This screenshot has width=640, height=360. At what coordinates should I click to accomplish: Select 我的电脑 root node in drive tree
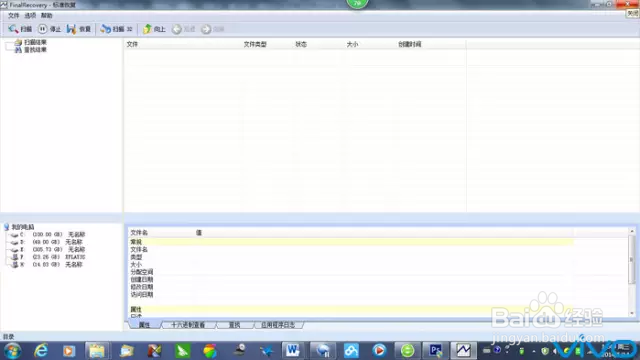pos(22,227)
